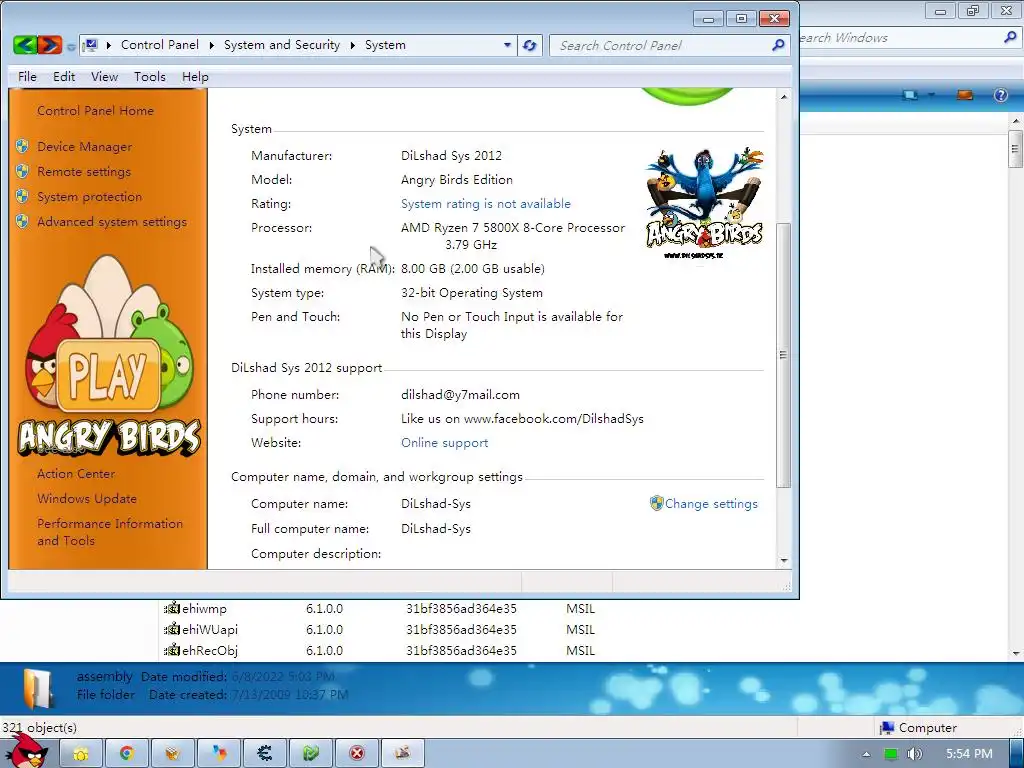The height and width of the screenshot is (768, 1024).
Task: Open Advanced system settings
Action: (x=112, y=222)
